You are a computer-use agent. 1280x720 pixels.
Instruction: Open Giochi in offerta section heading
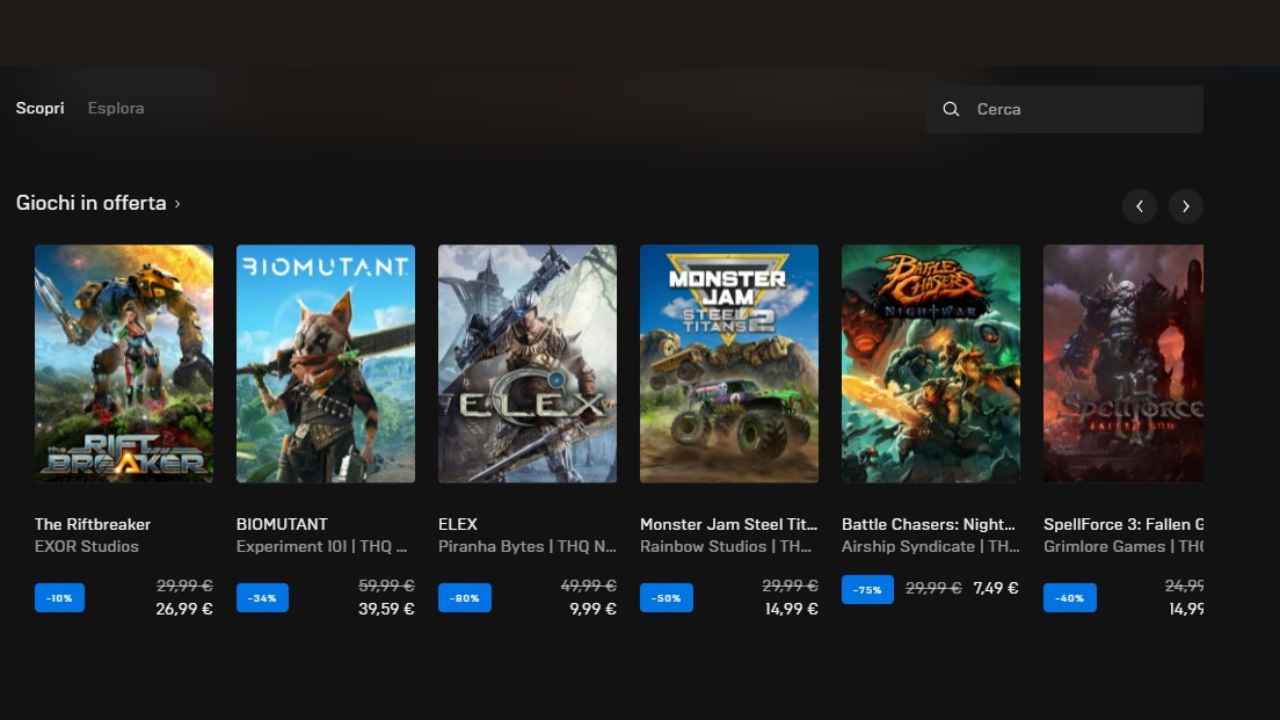(x=91, y=203)
